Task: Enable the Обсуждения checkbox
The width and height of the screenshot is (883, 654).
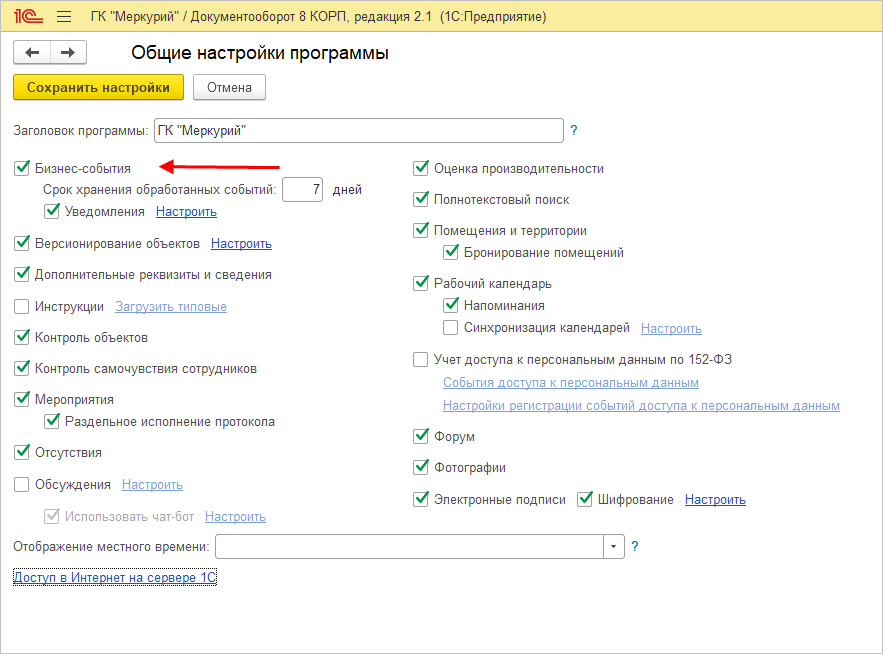Action: pos(21,484)
